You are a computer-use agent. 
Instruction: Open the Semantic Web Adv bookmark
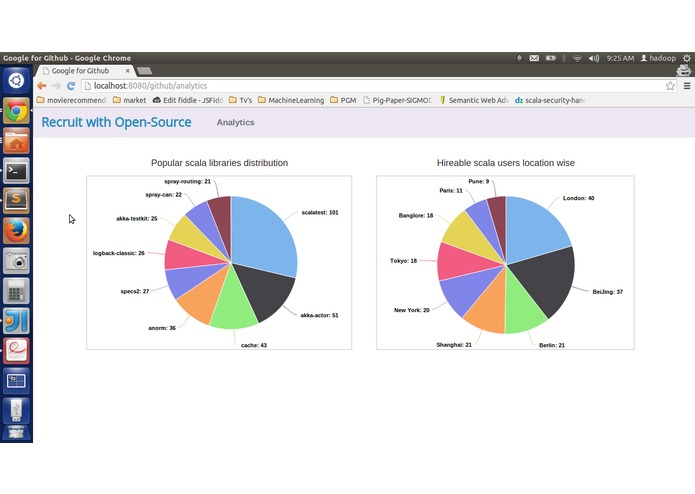pos(473,100)
